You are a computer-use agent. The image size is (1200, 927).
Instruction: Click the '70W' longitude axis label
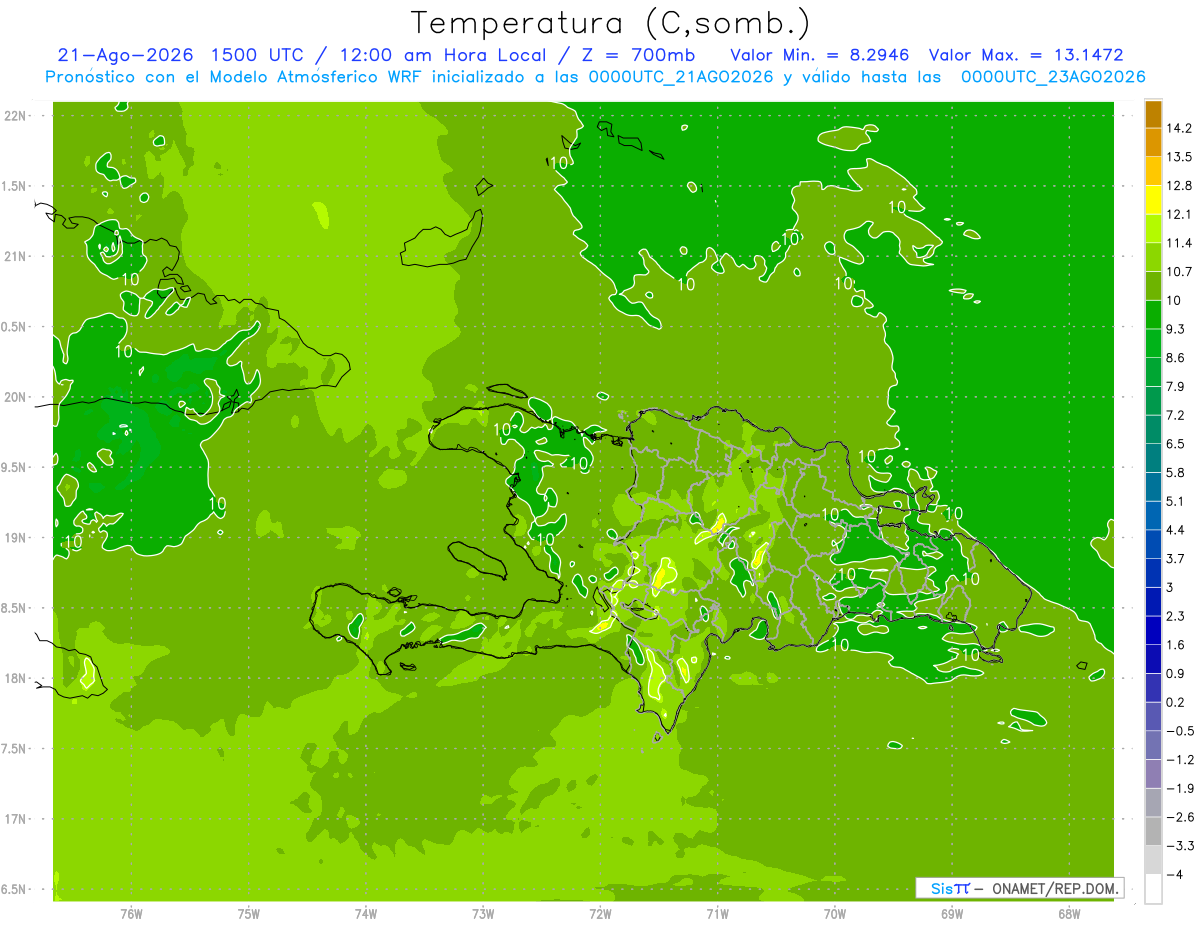pos(835,914)
